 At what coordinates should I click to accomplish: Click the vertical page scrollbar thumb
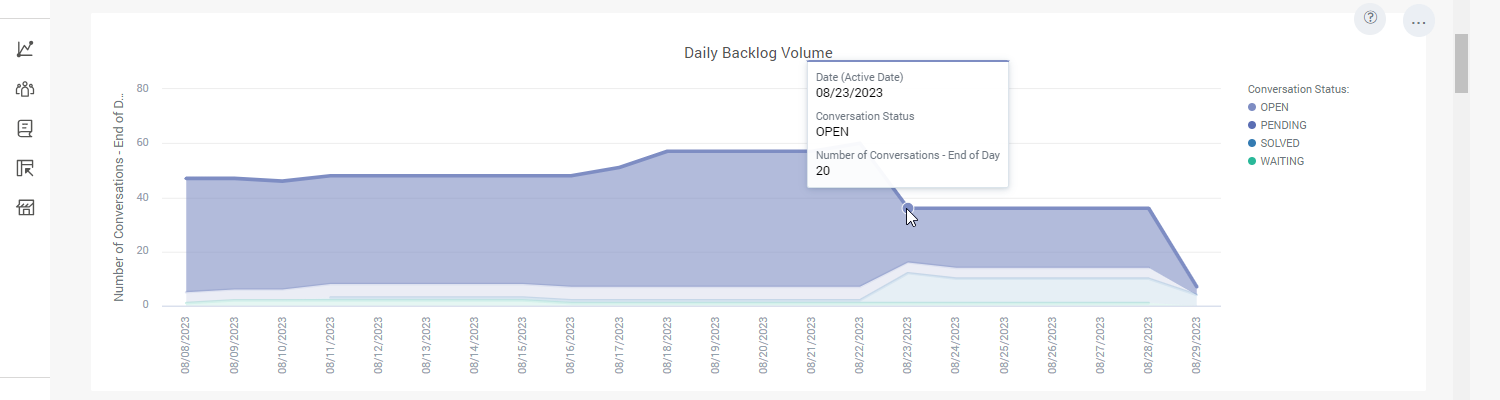pyautogui.click(x=1461, y=63)
